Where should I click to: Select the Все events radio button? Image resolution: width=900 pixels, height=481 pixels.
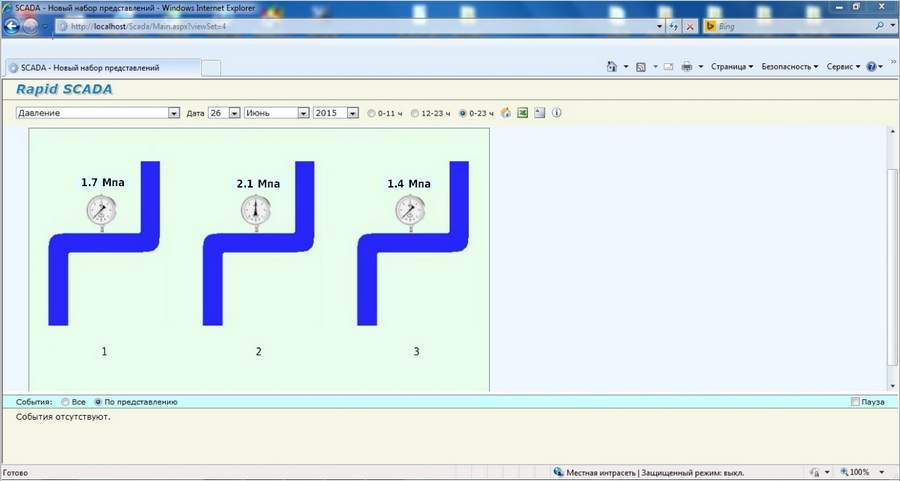point(65,402)
